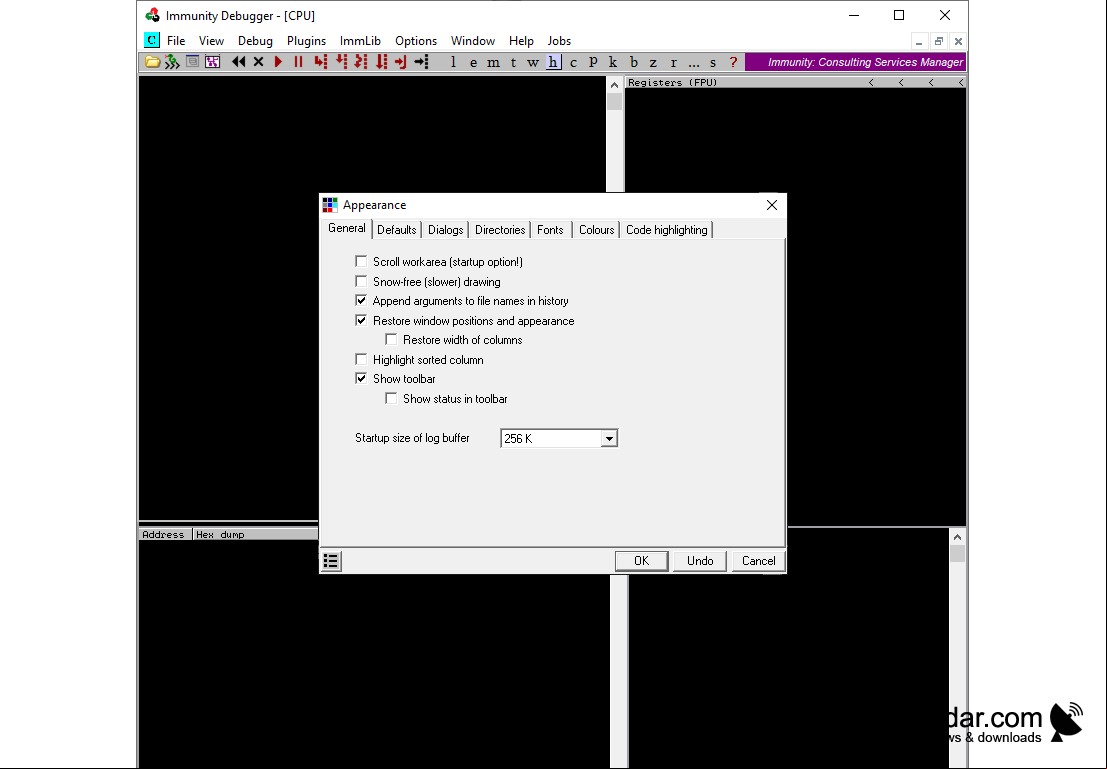Image resolution: width=1107 pixels, height=769 pixels.
Task: Enable Snow-free (slower) drawing
Action: (x=361, y=281)
